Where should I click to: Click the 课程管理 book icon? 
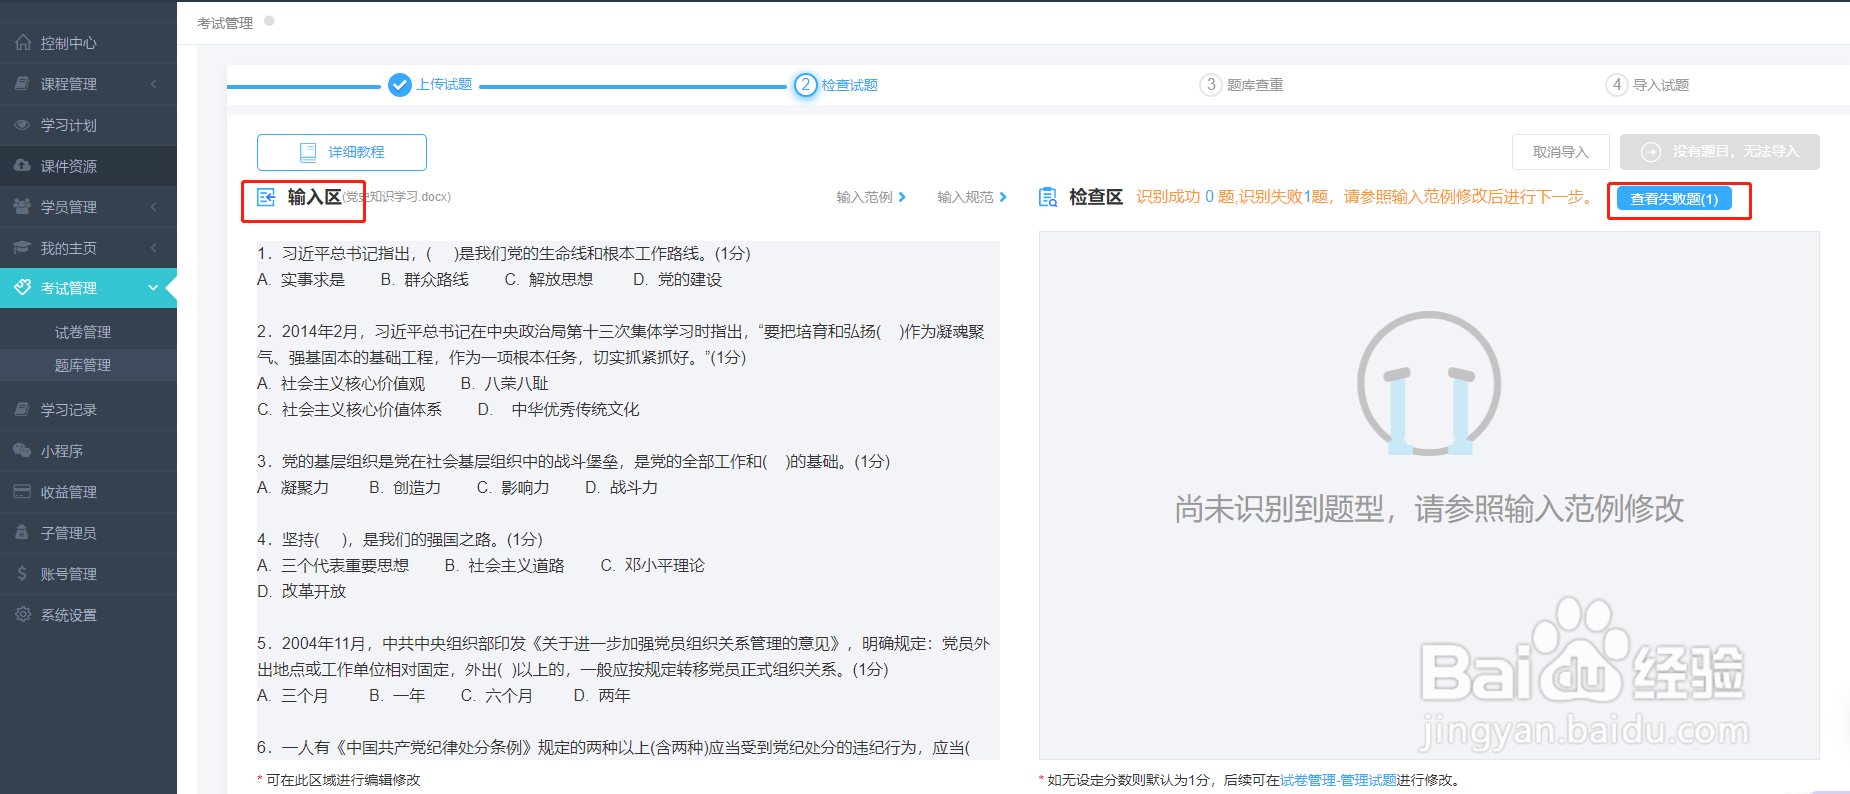[x=23, y=84]
